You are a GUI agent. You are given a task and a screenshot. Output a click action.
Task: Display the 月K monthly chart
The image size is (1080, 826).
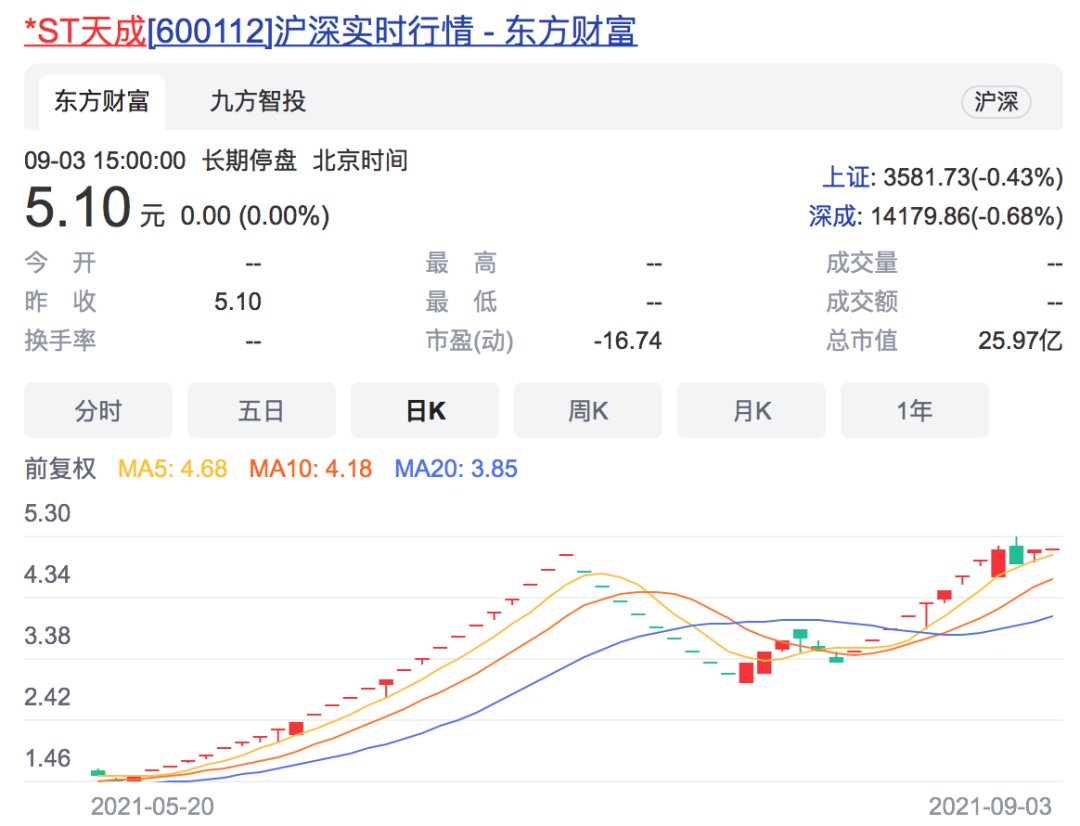(x=751, y=411)
